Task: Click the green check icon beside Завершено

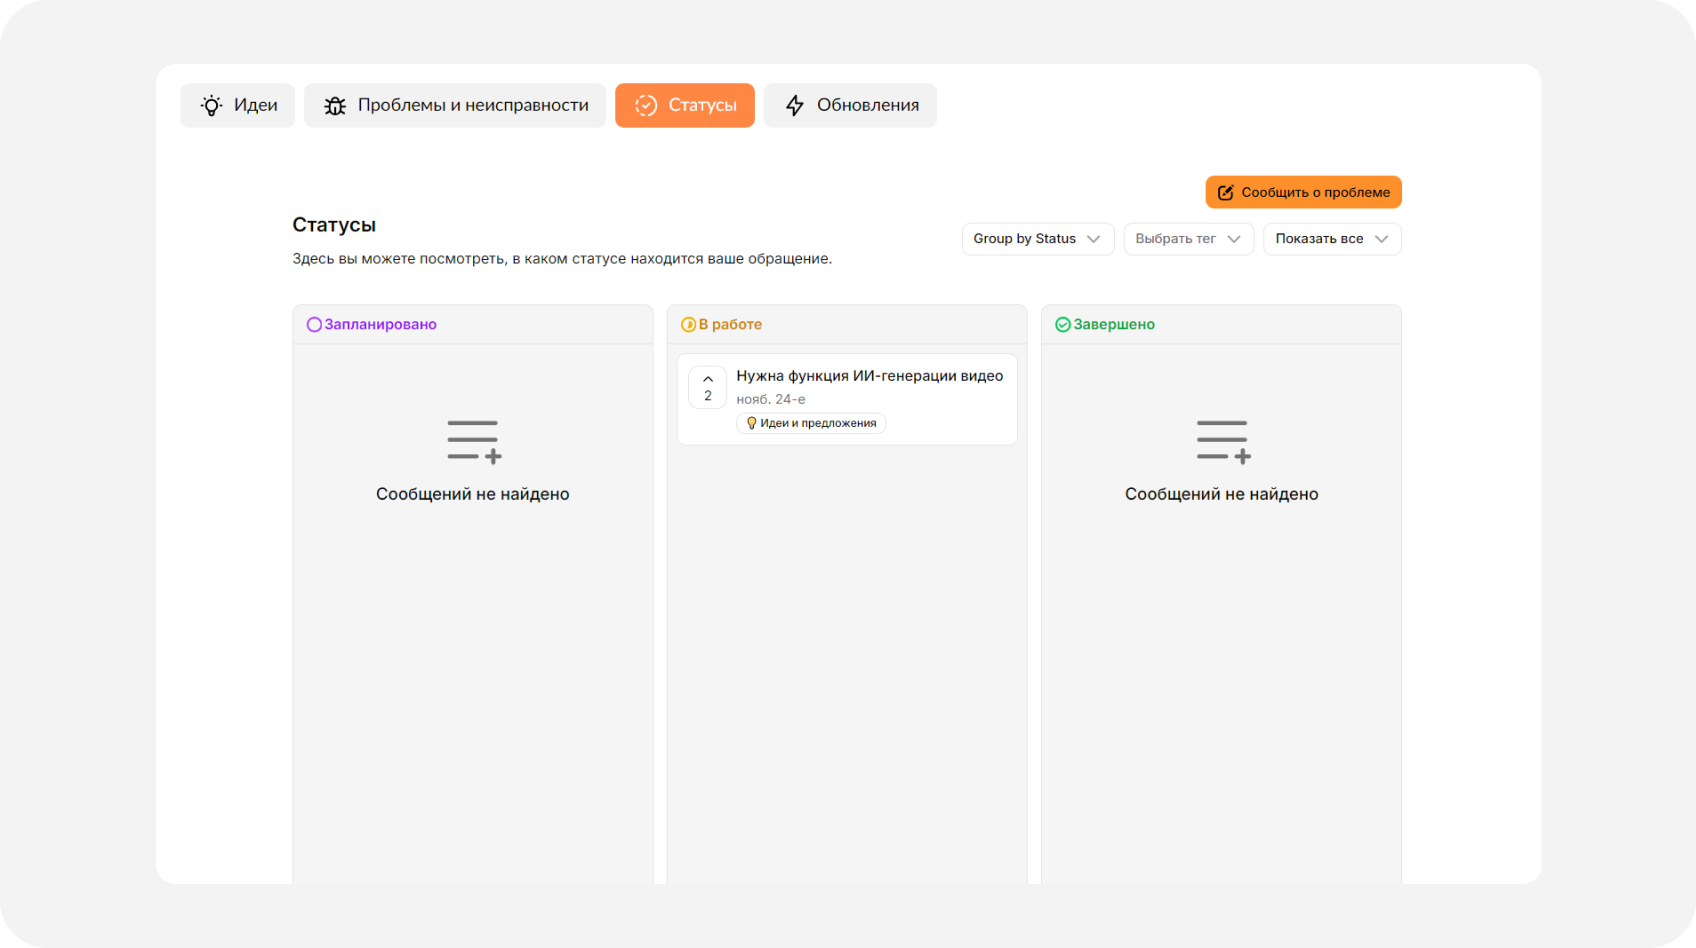Action: [1063, 325]
